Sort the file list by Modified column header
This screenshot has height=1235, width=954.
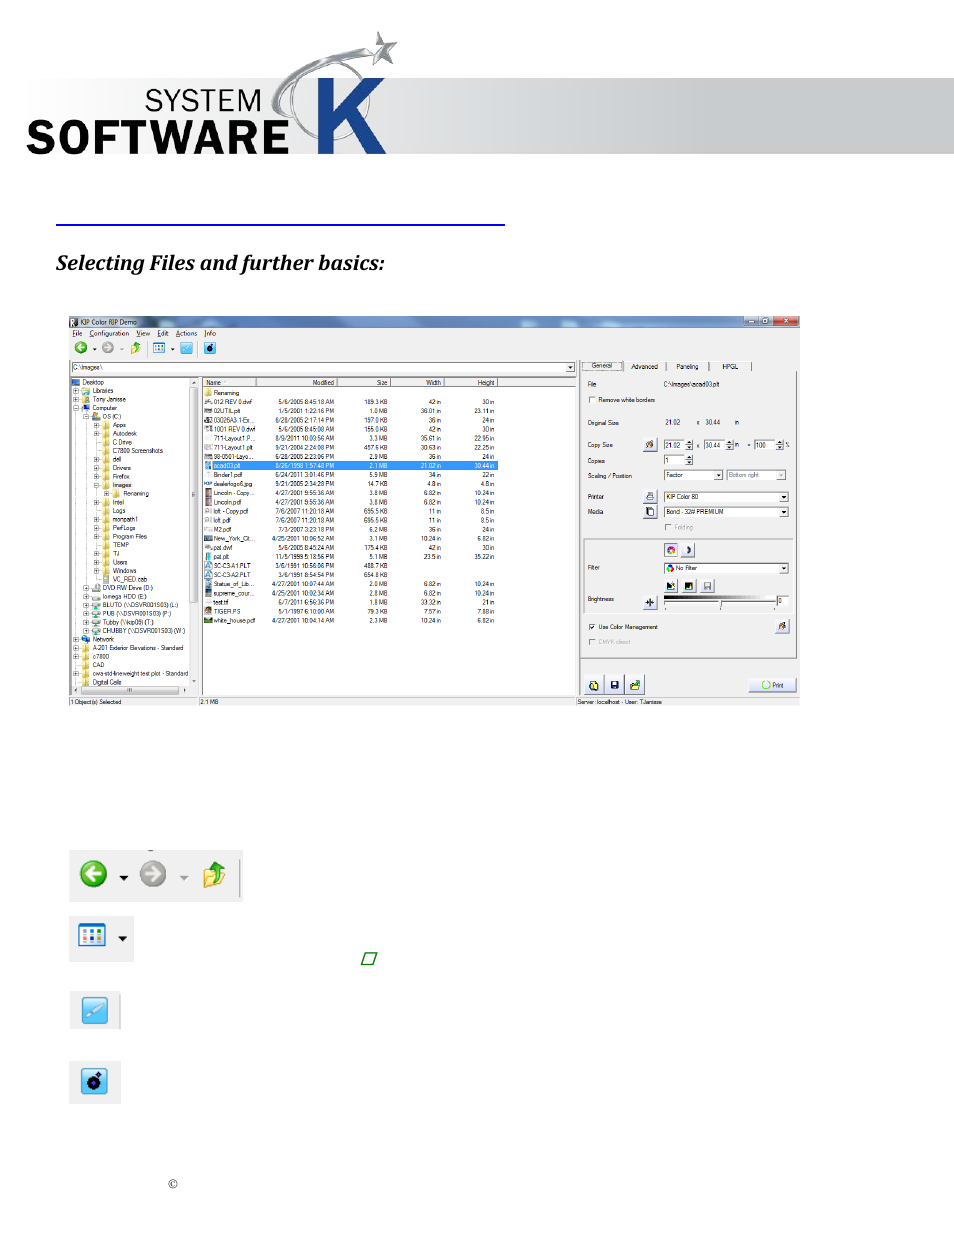tap(296, 382)
